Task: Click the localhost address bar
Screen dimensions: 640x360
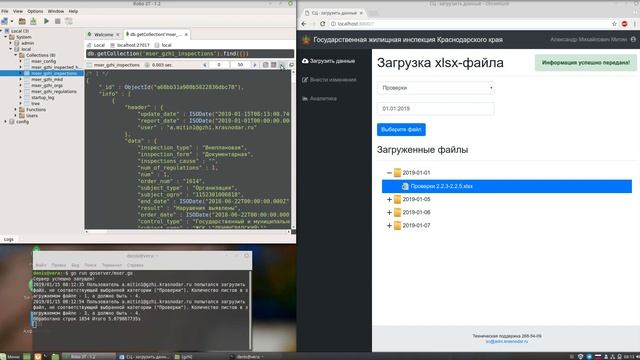Action: click(469, 24)
